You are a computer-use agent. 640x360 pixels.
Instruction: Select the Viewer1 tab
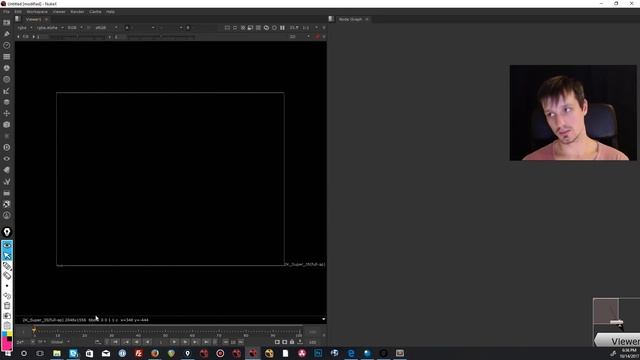coord(33,19)
